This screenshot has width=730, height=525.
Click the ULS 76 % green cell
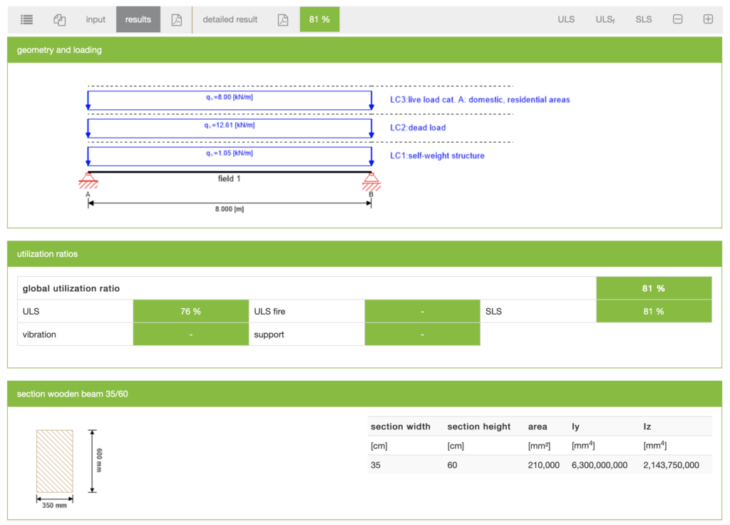click(190, 311)
